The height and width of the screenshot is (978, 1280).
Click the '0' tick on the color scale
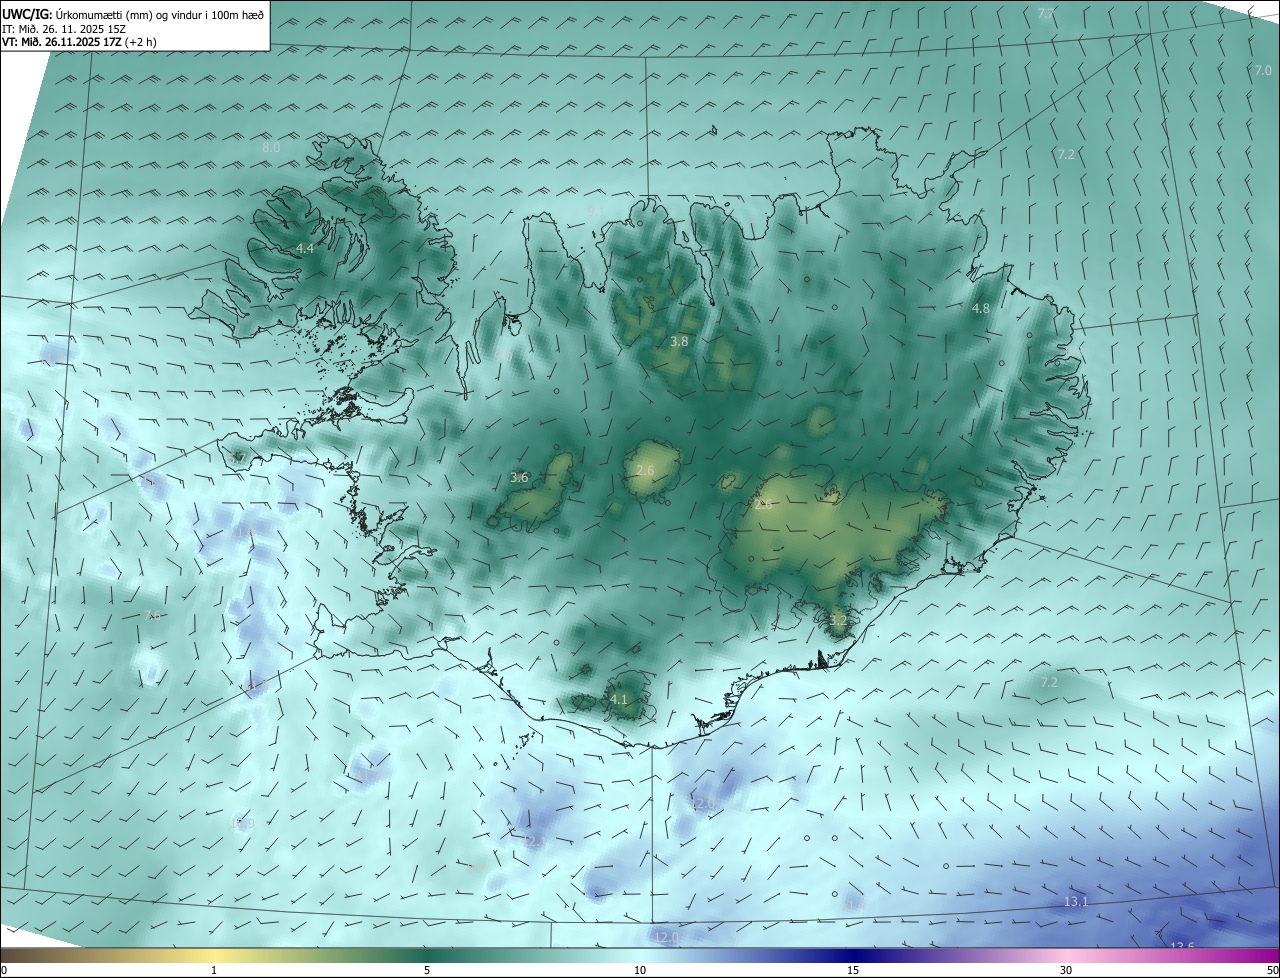(4, 970)
